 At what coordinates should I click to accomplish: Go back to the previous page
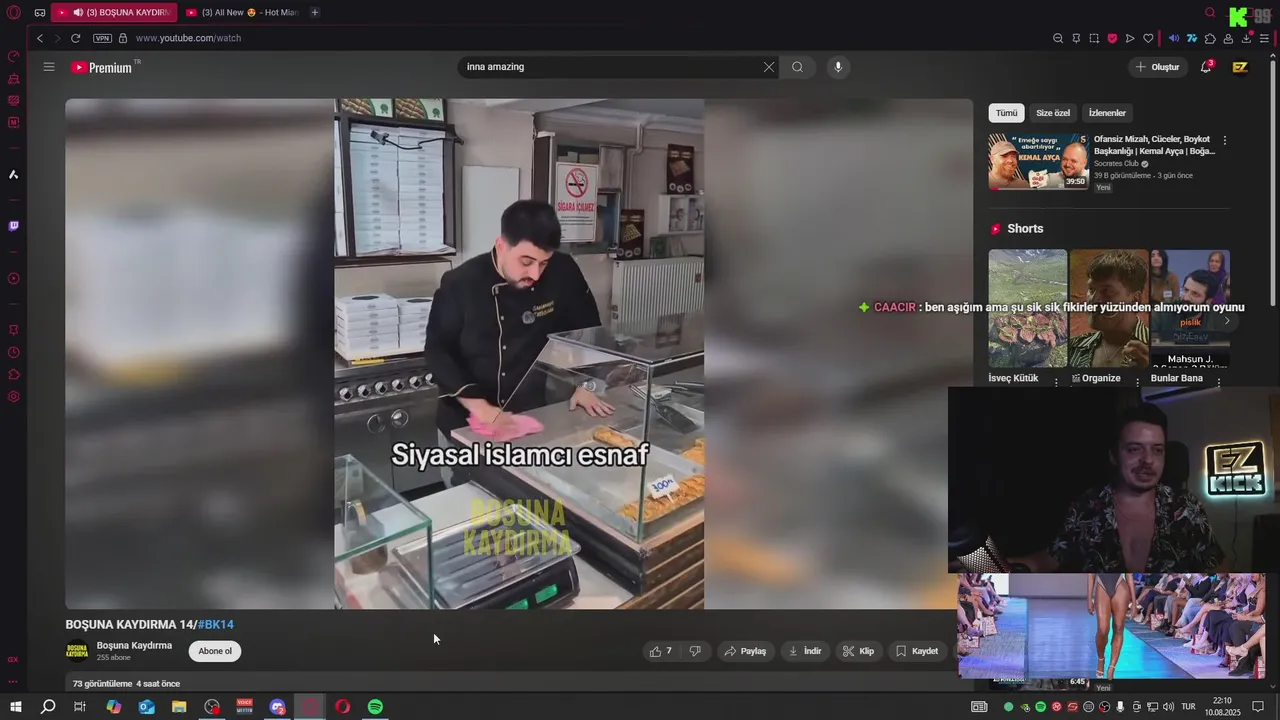coord(40,38)
